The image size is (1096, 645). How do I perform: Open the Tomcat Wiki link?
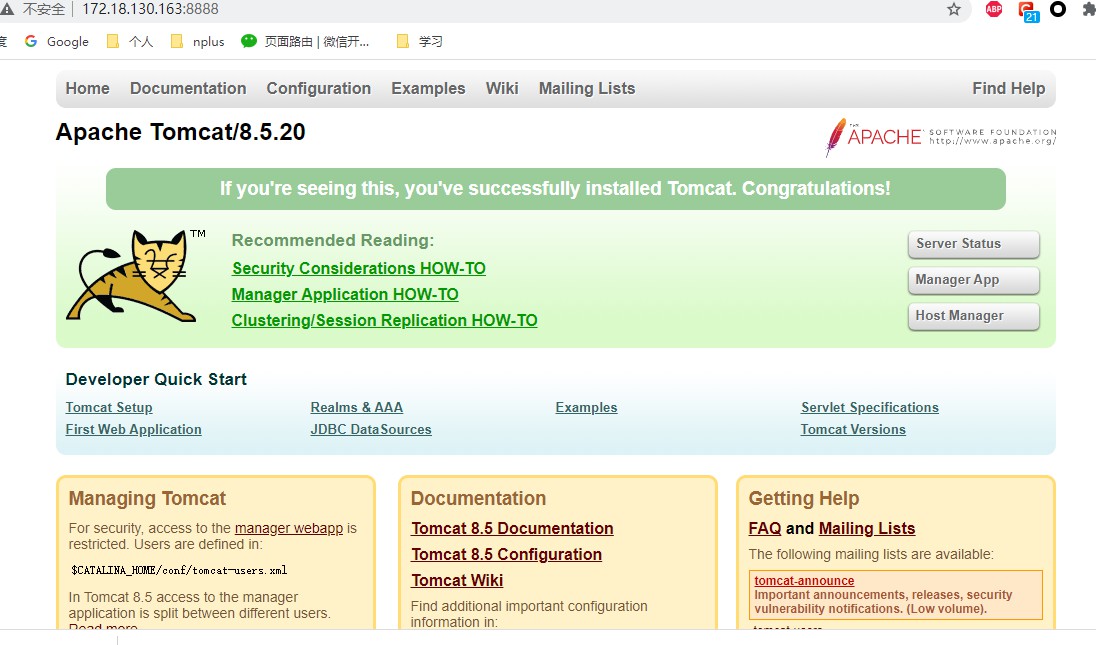(457, 580)
